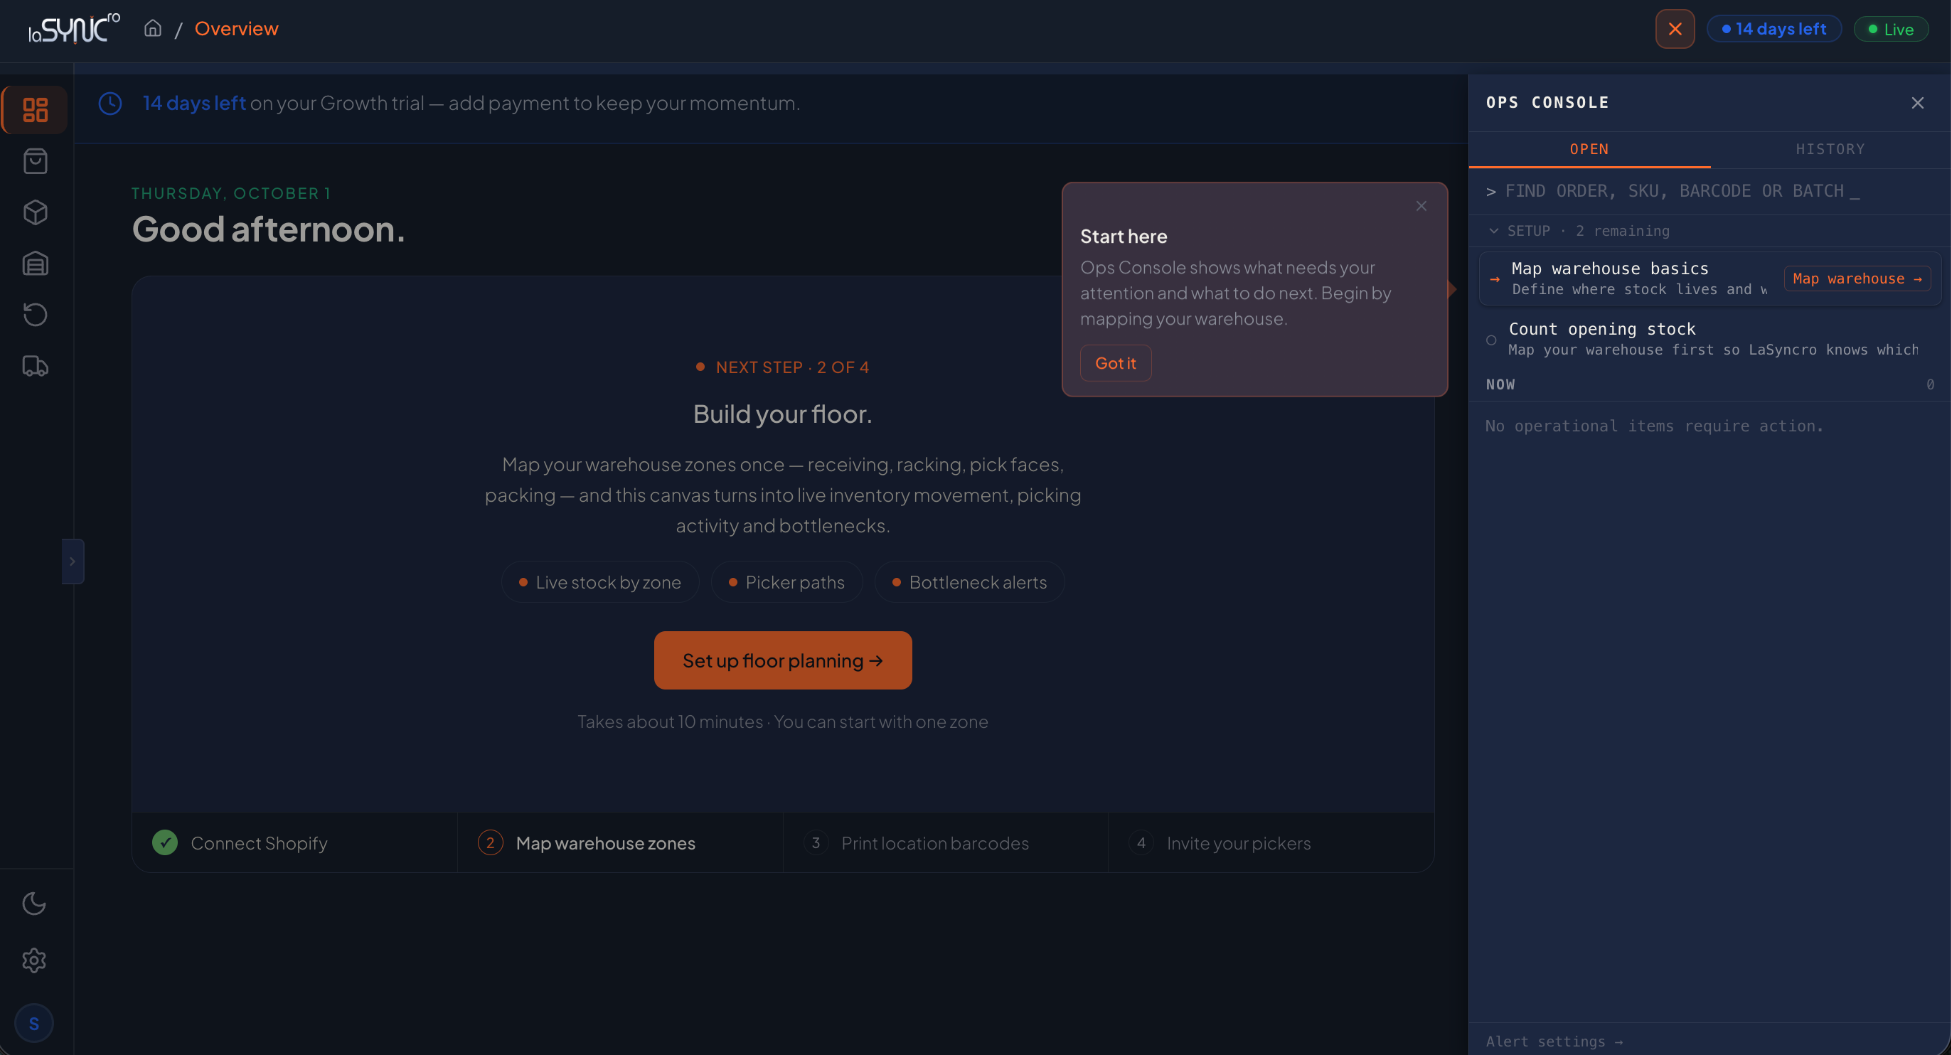Click the green check on Connect Shopify
Image resolution: width=1951 pixels, height=1055 pixels.
click(x=165, y=843)
